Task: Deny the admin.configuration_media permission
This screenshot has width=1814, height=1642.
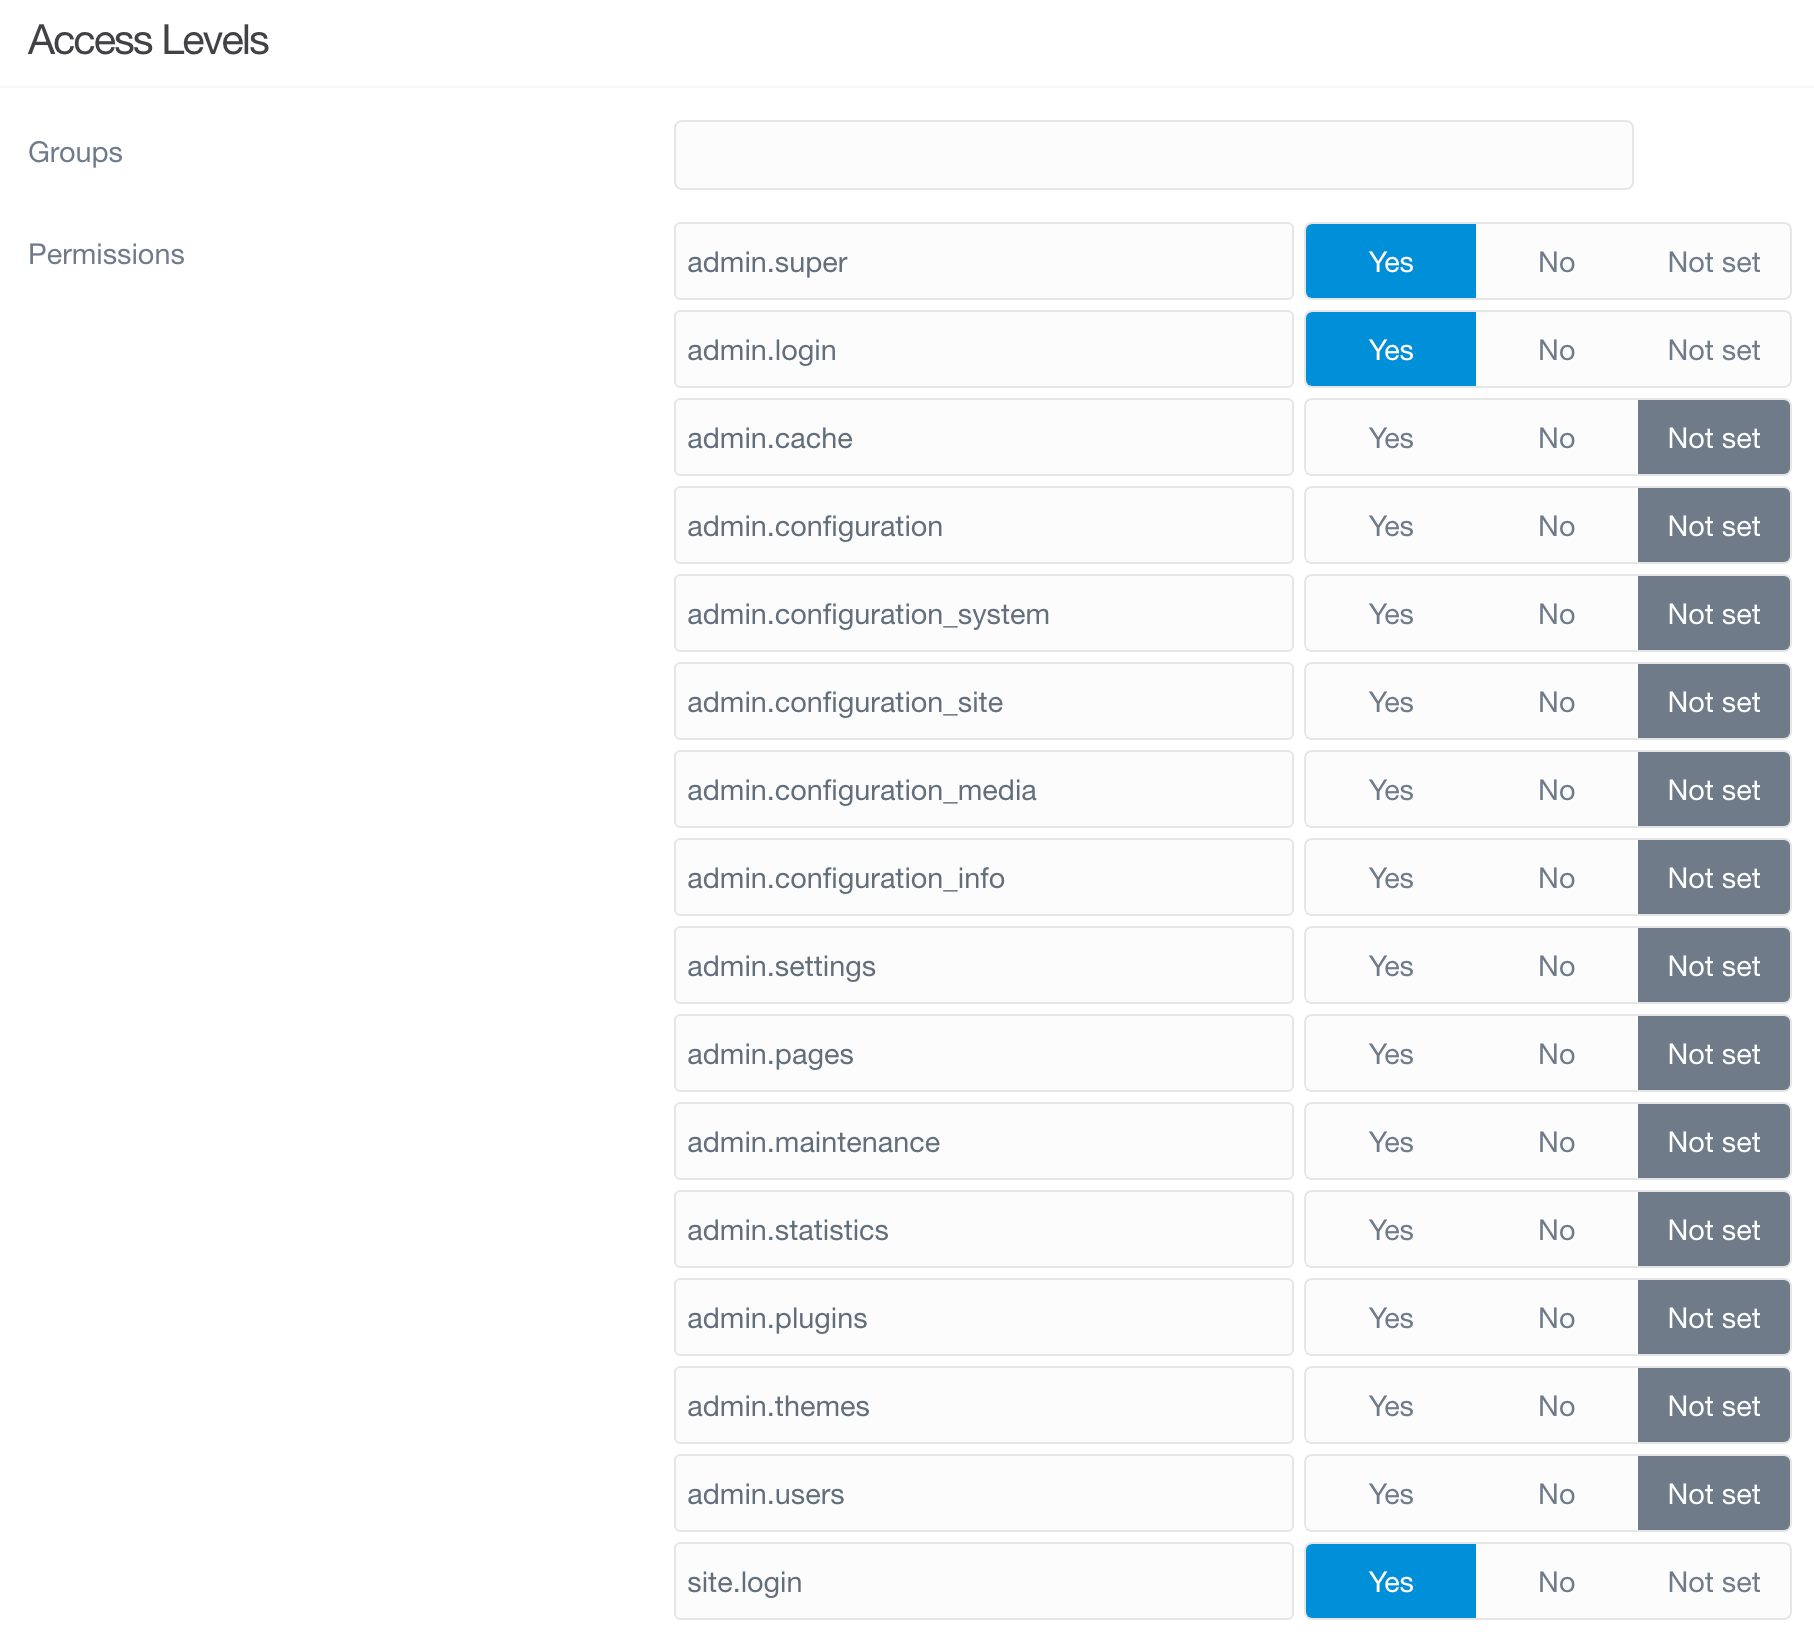Action: (1555, 789)
